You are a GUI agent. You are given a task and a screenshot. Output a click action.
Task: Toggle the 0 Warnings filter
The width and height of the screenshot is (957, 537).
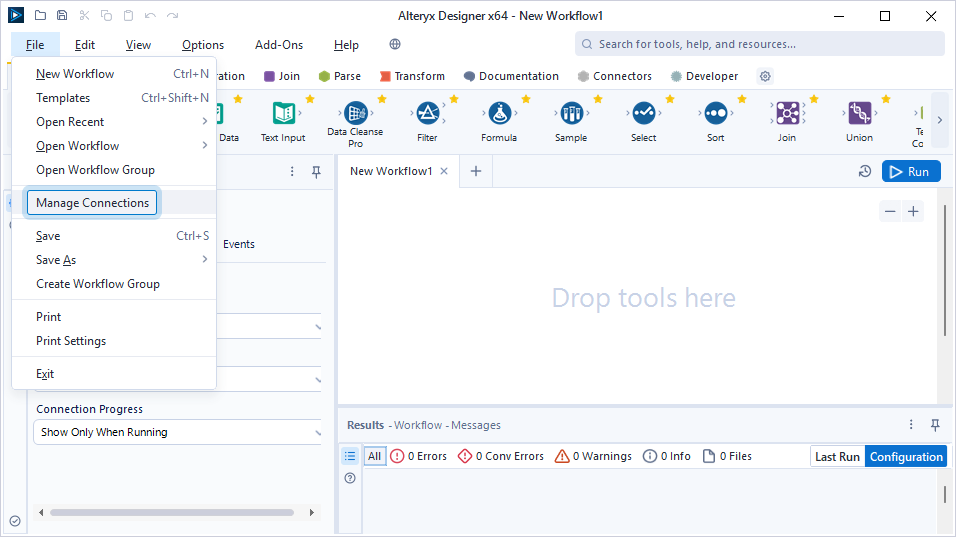tap(593, 456)
